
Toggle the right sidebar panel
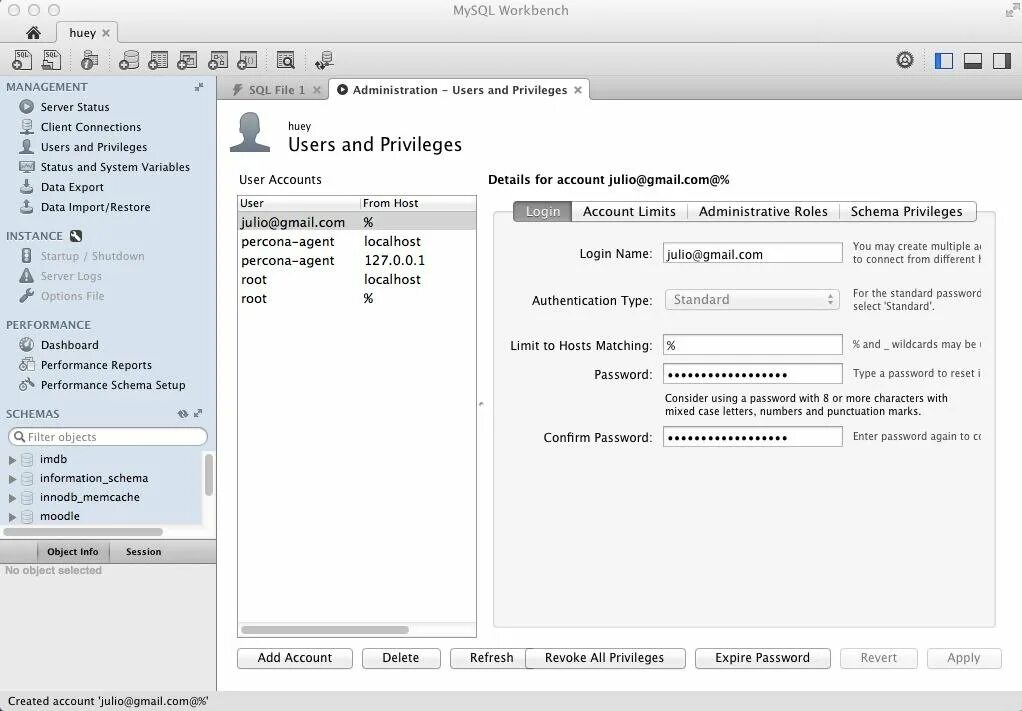1002,61
